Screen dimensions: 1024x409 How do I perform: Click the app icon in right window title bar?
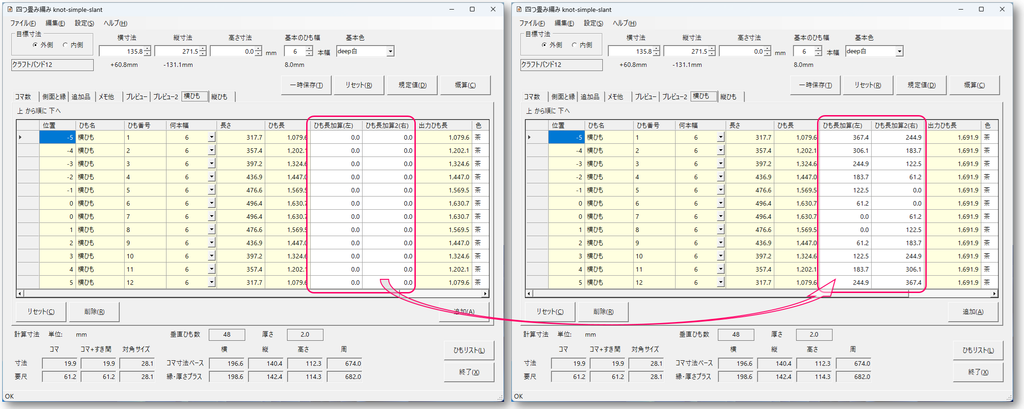click(x=519, y=10)
